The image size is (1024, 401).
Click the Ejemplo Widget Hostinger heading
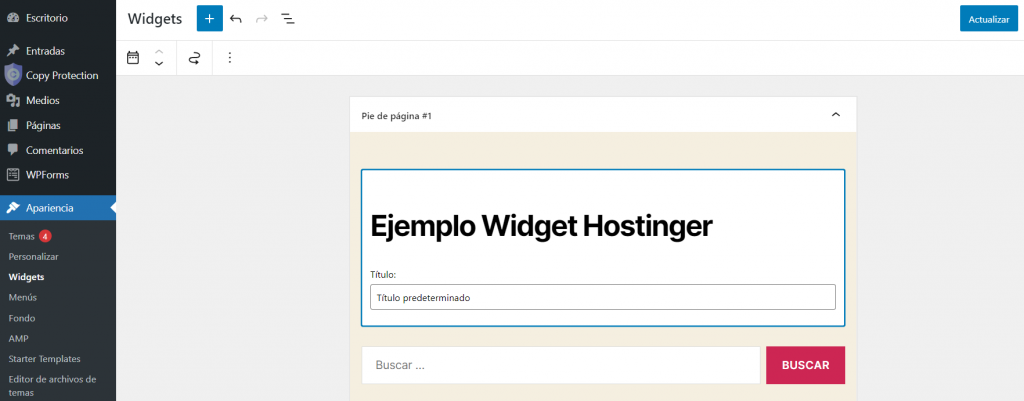(x=541, y=227)
